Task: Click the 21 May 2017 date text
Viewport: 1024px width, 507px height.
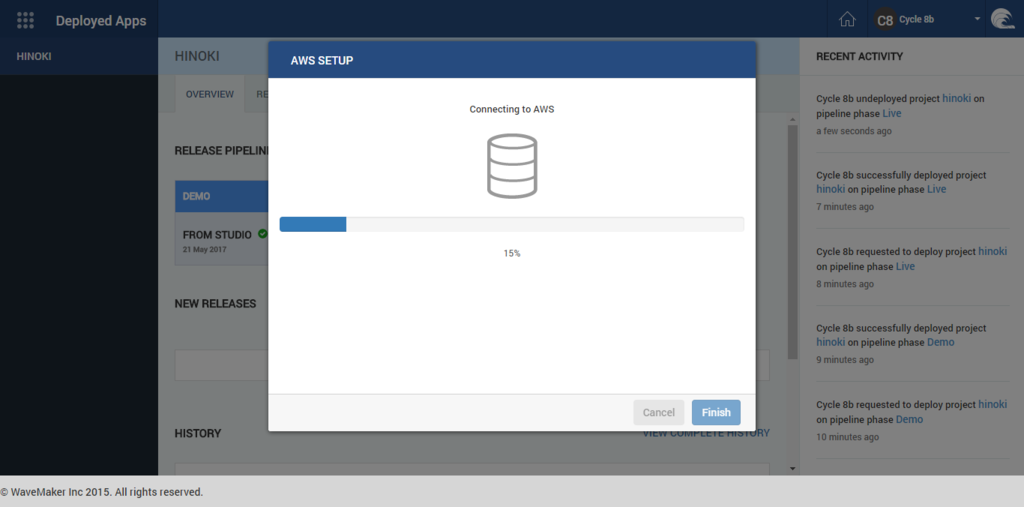Action: pos(204,250)
